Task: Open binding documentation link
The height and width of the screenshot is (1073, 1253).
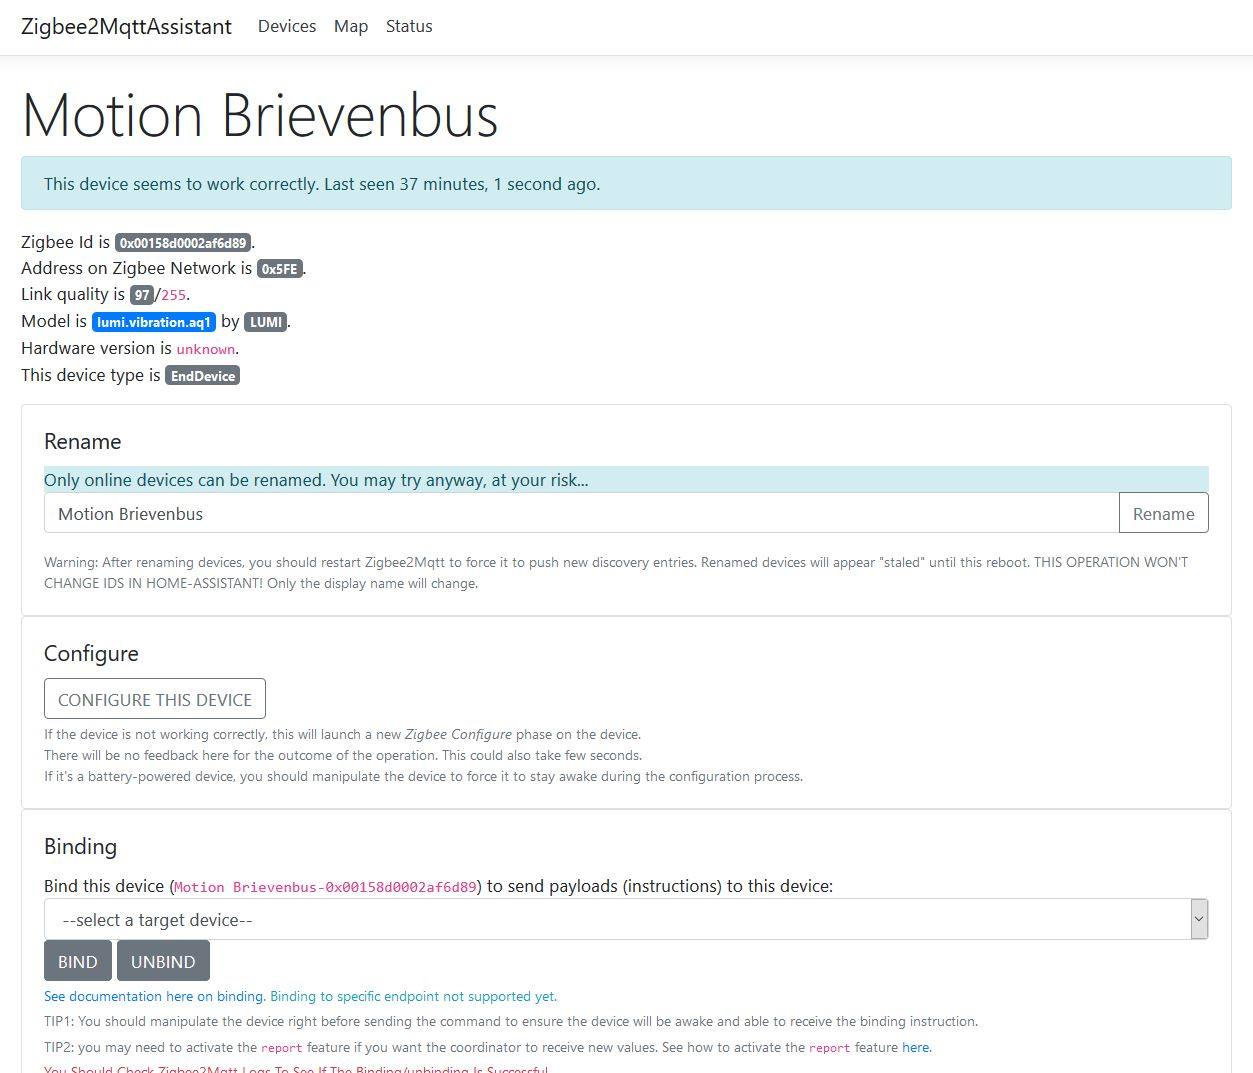Action: click(x=154, y=996)
